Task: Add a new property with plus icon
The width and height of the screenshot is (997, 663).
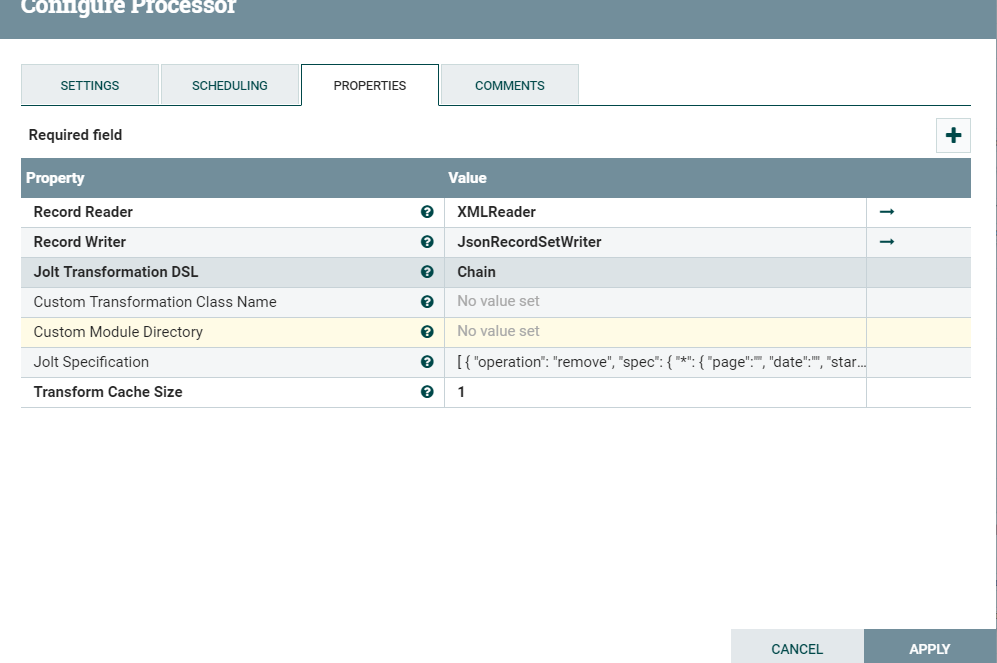Action: click(953, 135)
